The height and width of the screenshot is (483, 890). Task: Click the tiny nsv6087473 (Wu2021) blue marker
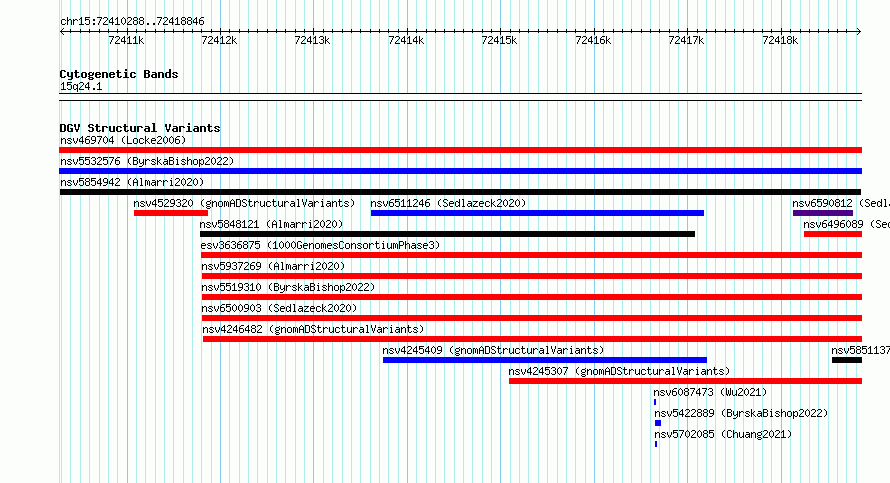point(655,402)
